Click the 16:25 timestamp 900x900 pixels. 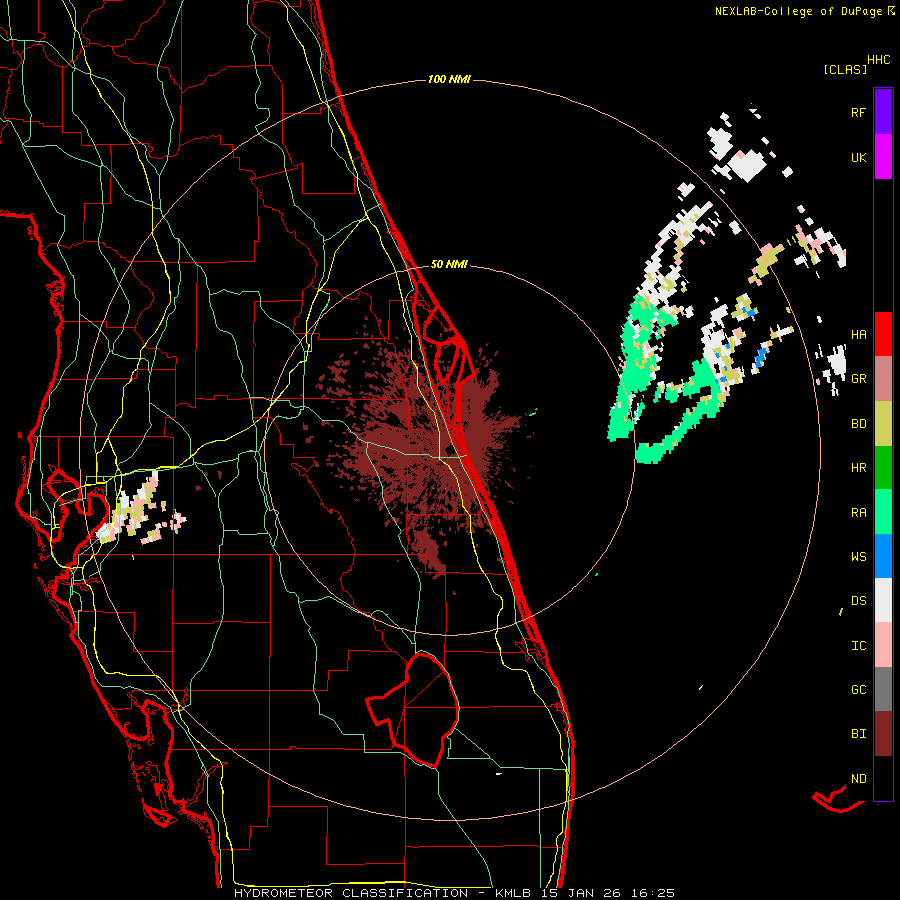click(654, 893)
